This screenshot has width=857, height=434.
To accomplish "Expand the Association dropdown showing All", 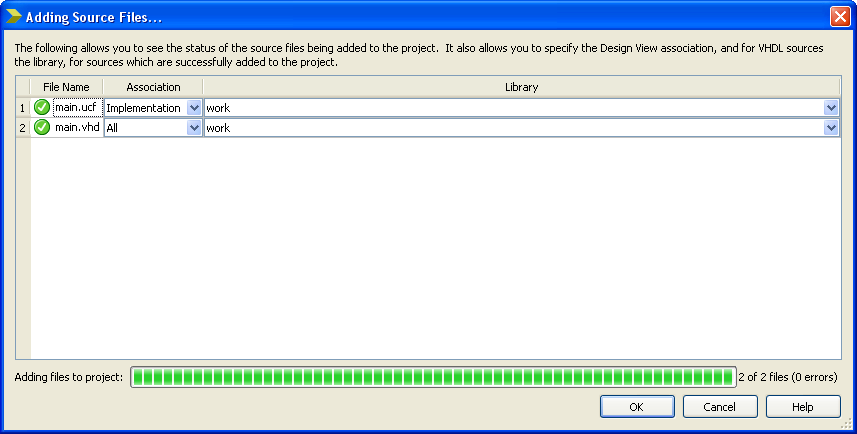I will [x=194, y=127].
